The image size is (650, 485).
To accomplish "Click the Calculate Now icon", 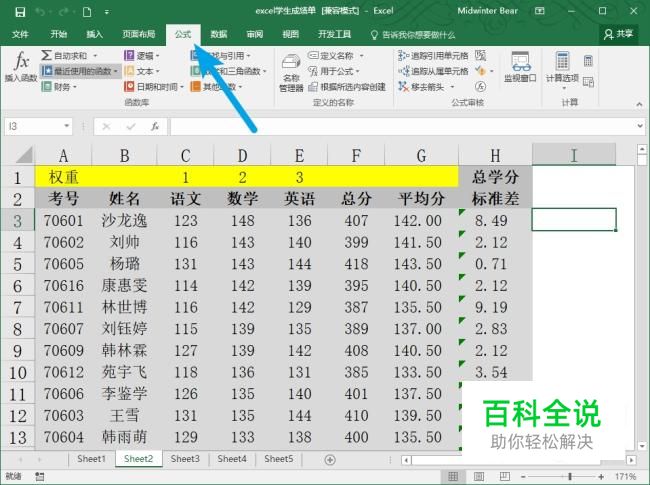I will [x=588, y=61].
